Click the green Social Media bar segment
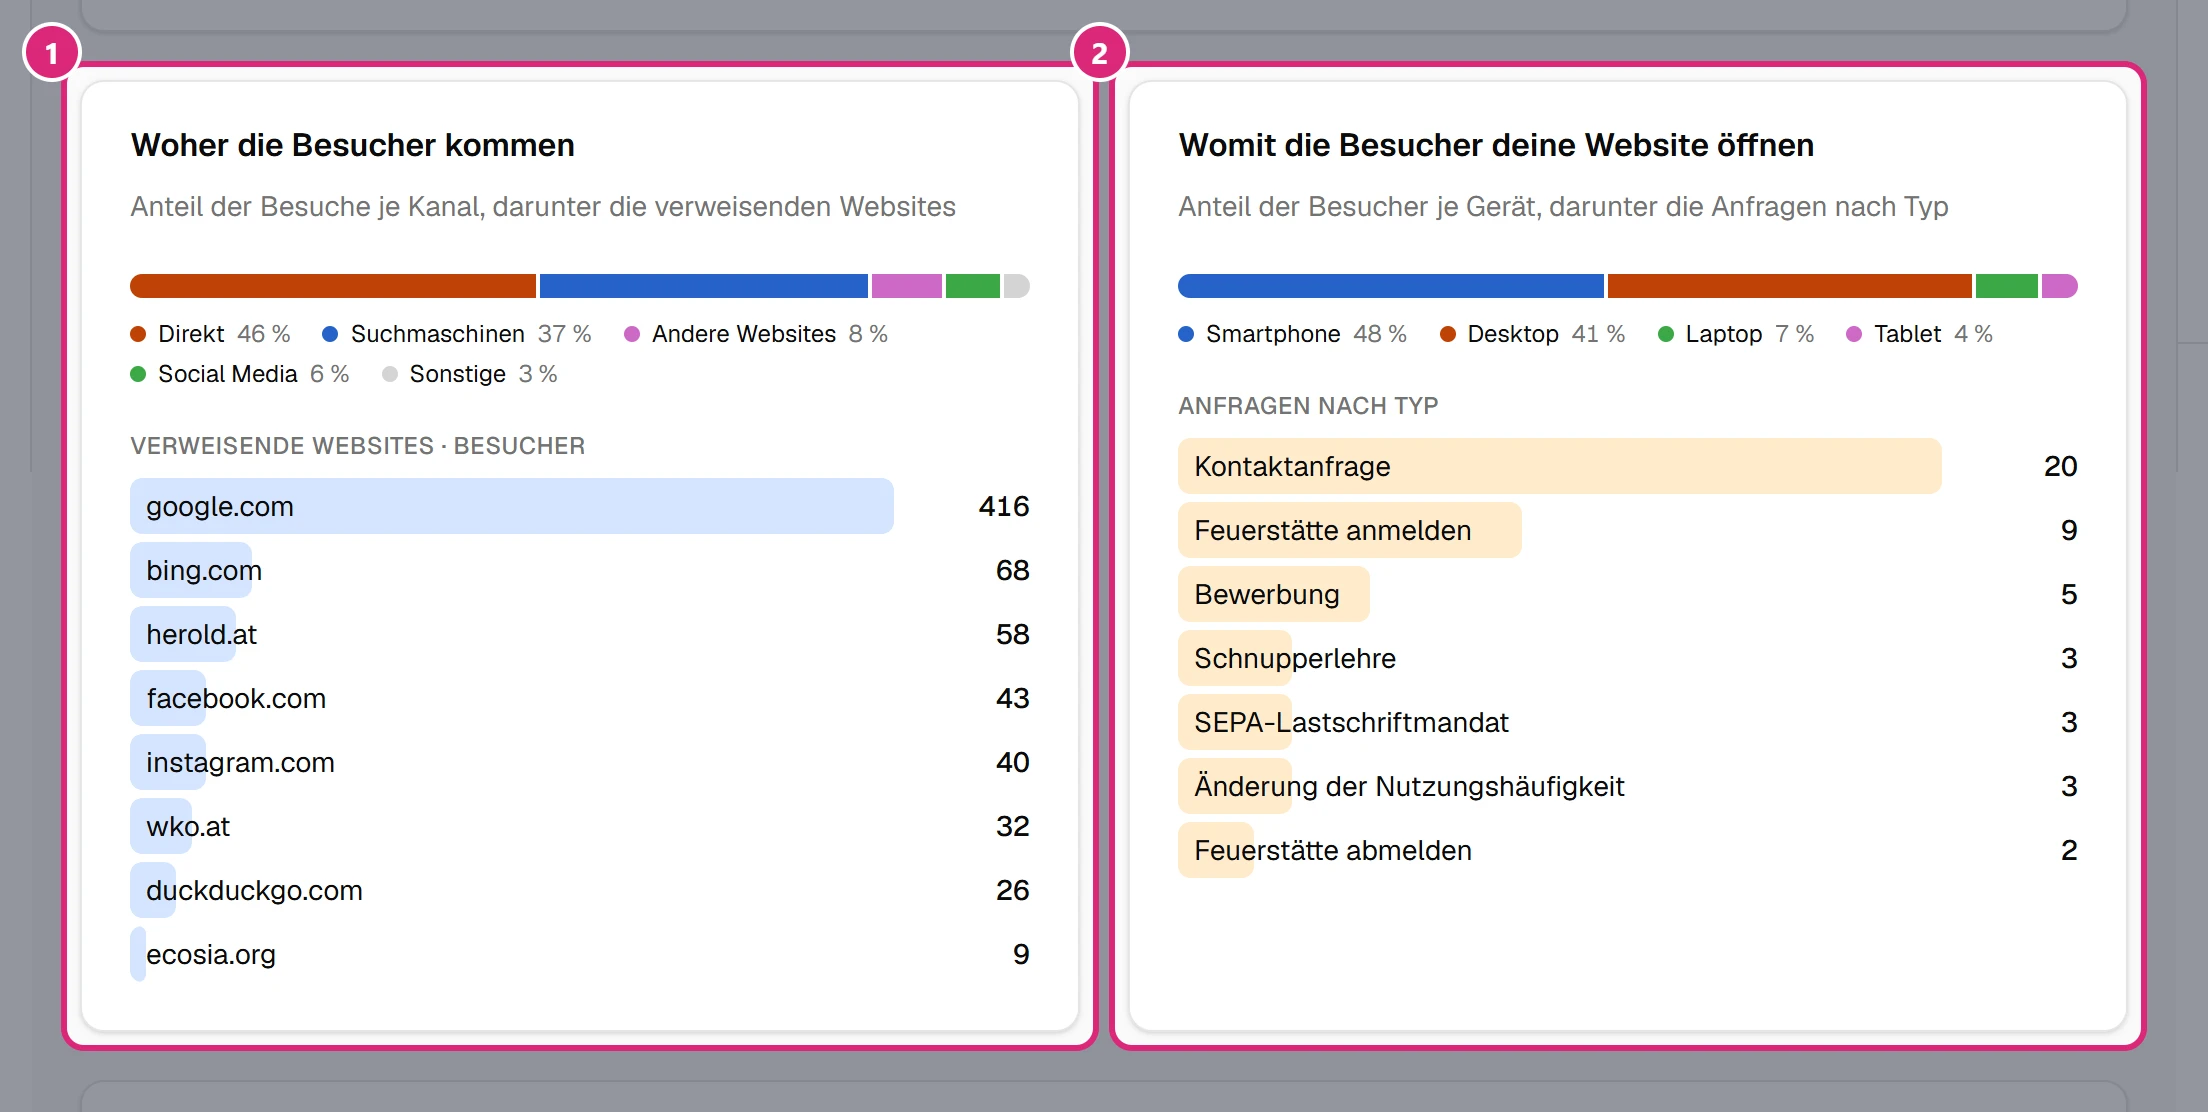Screen dimensions: 2208x1112 pyautogui.click(x=973, y=286)
